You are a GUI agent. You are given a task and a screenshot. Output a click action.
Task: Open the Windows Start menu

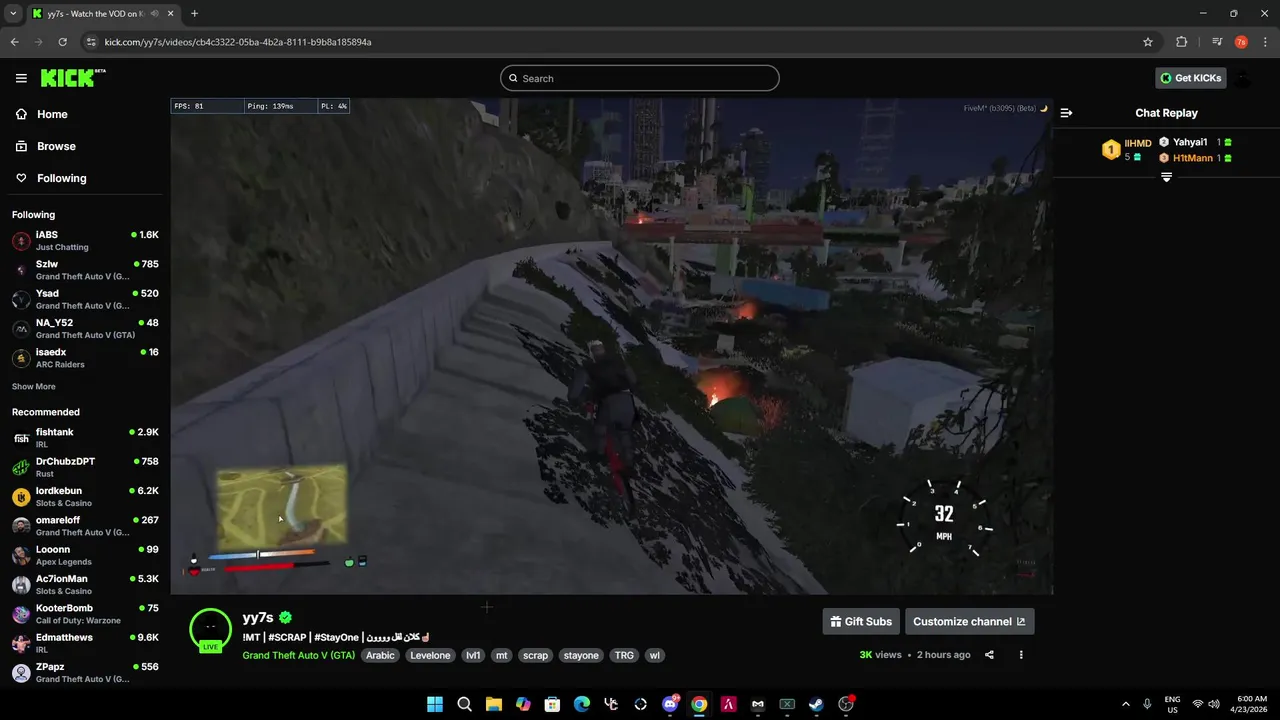pyautogui.click(x=435, y=704)
